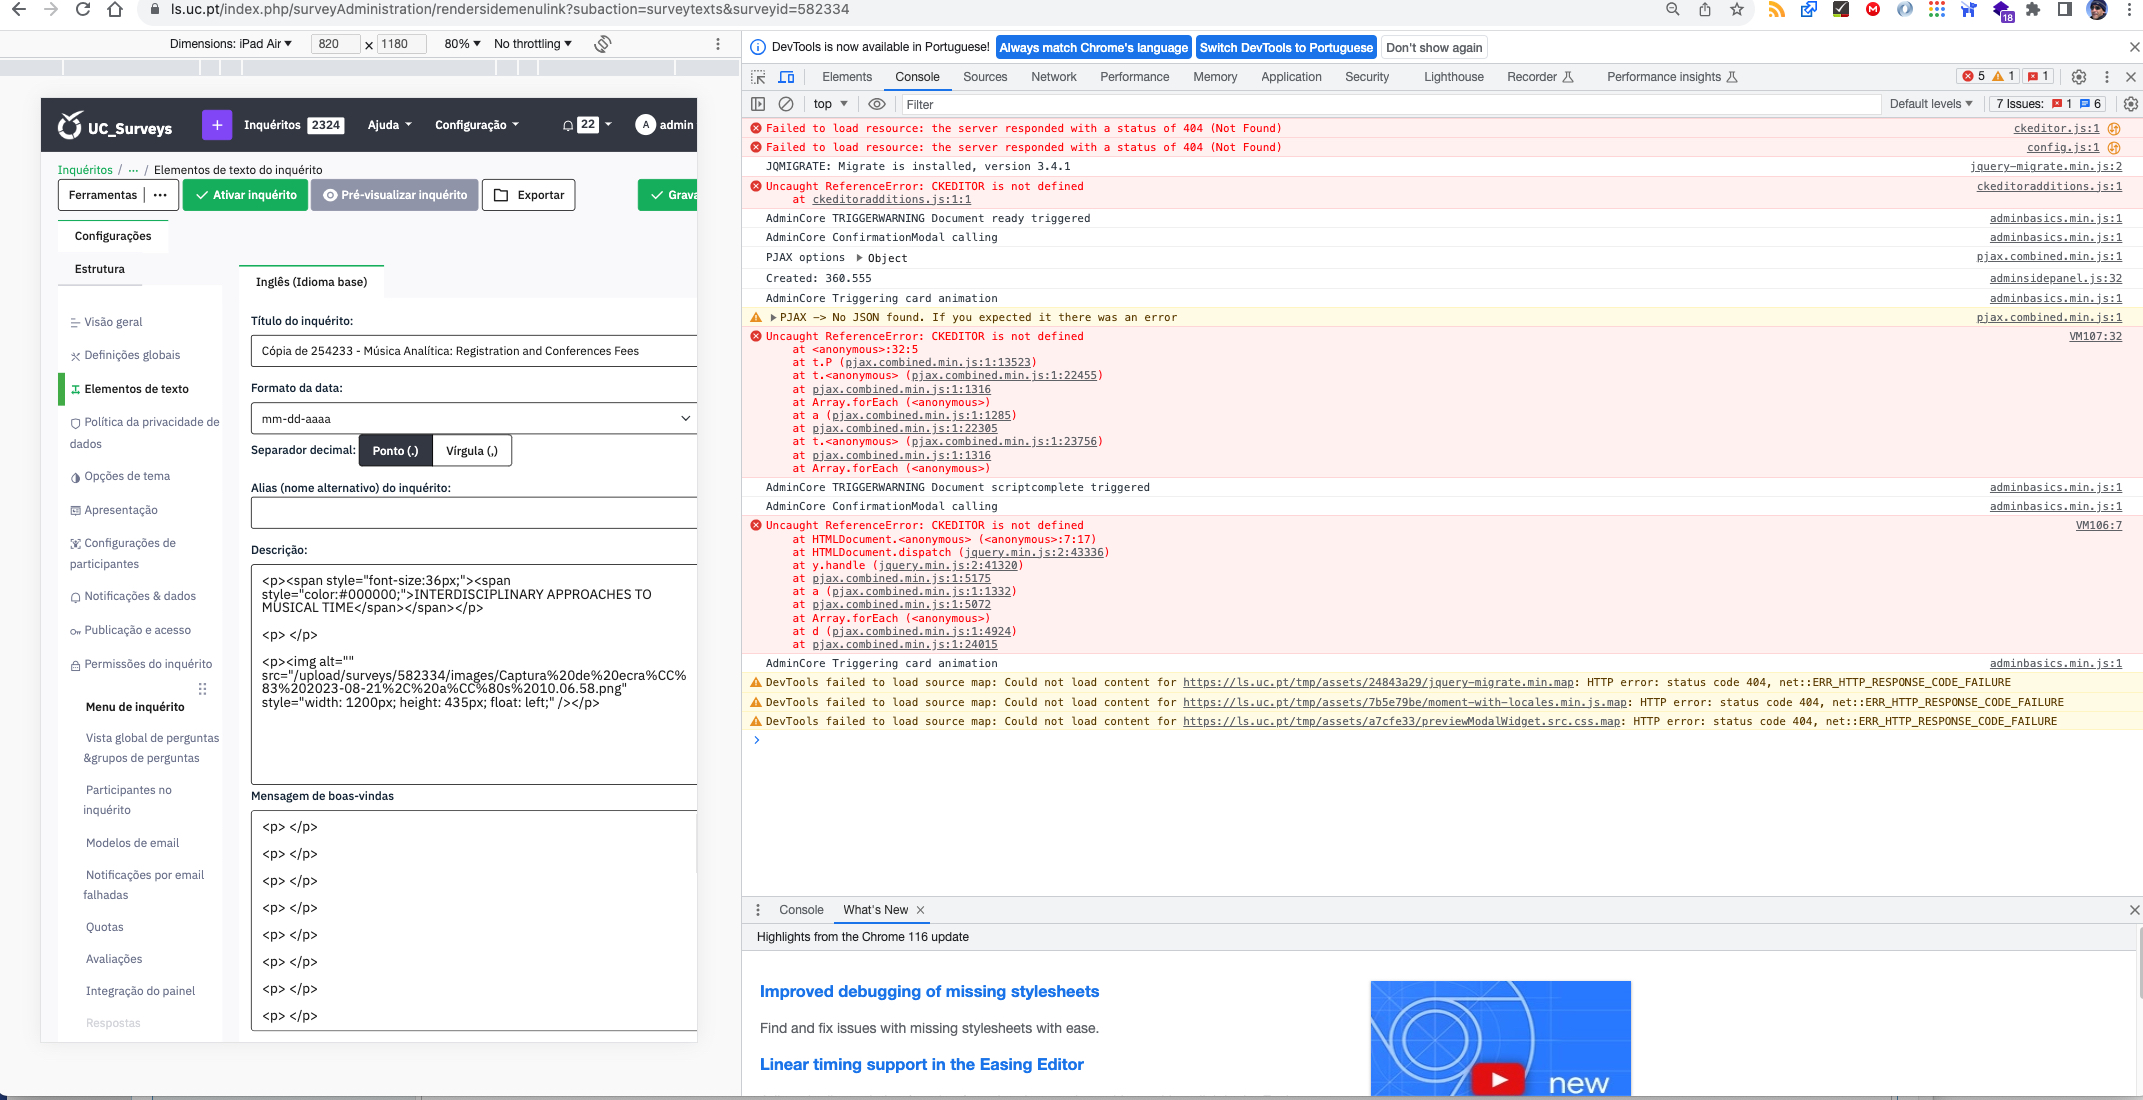The image size is (2143, 1100).
Task: Open DevTools settings gear icon
Action: coord(2078,77)
